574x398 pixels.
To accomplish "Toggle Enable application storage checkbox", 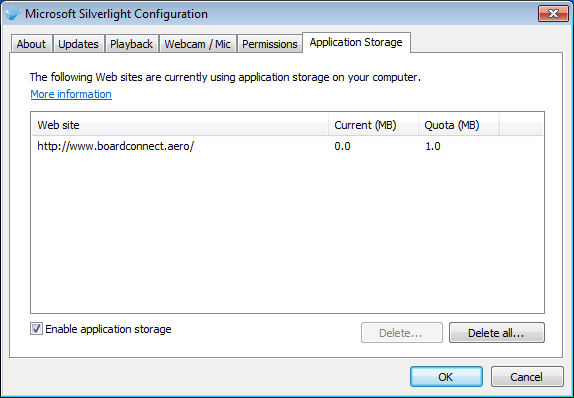I will point(36,329).
